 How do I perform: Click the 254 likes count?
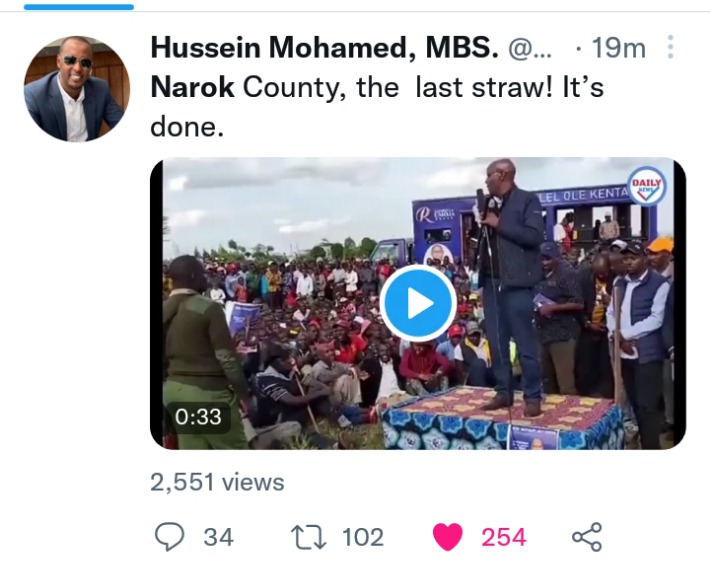[504, 537]
